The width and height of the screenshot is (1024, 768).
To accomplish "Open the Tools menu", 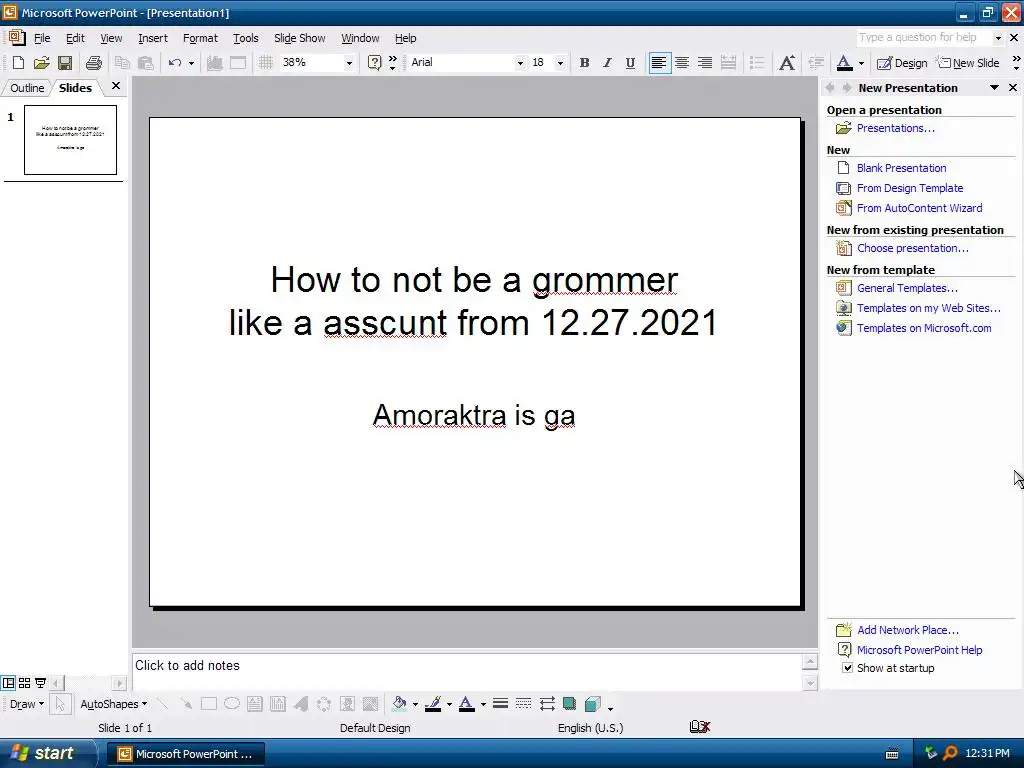I will pos(246,38).
